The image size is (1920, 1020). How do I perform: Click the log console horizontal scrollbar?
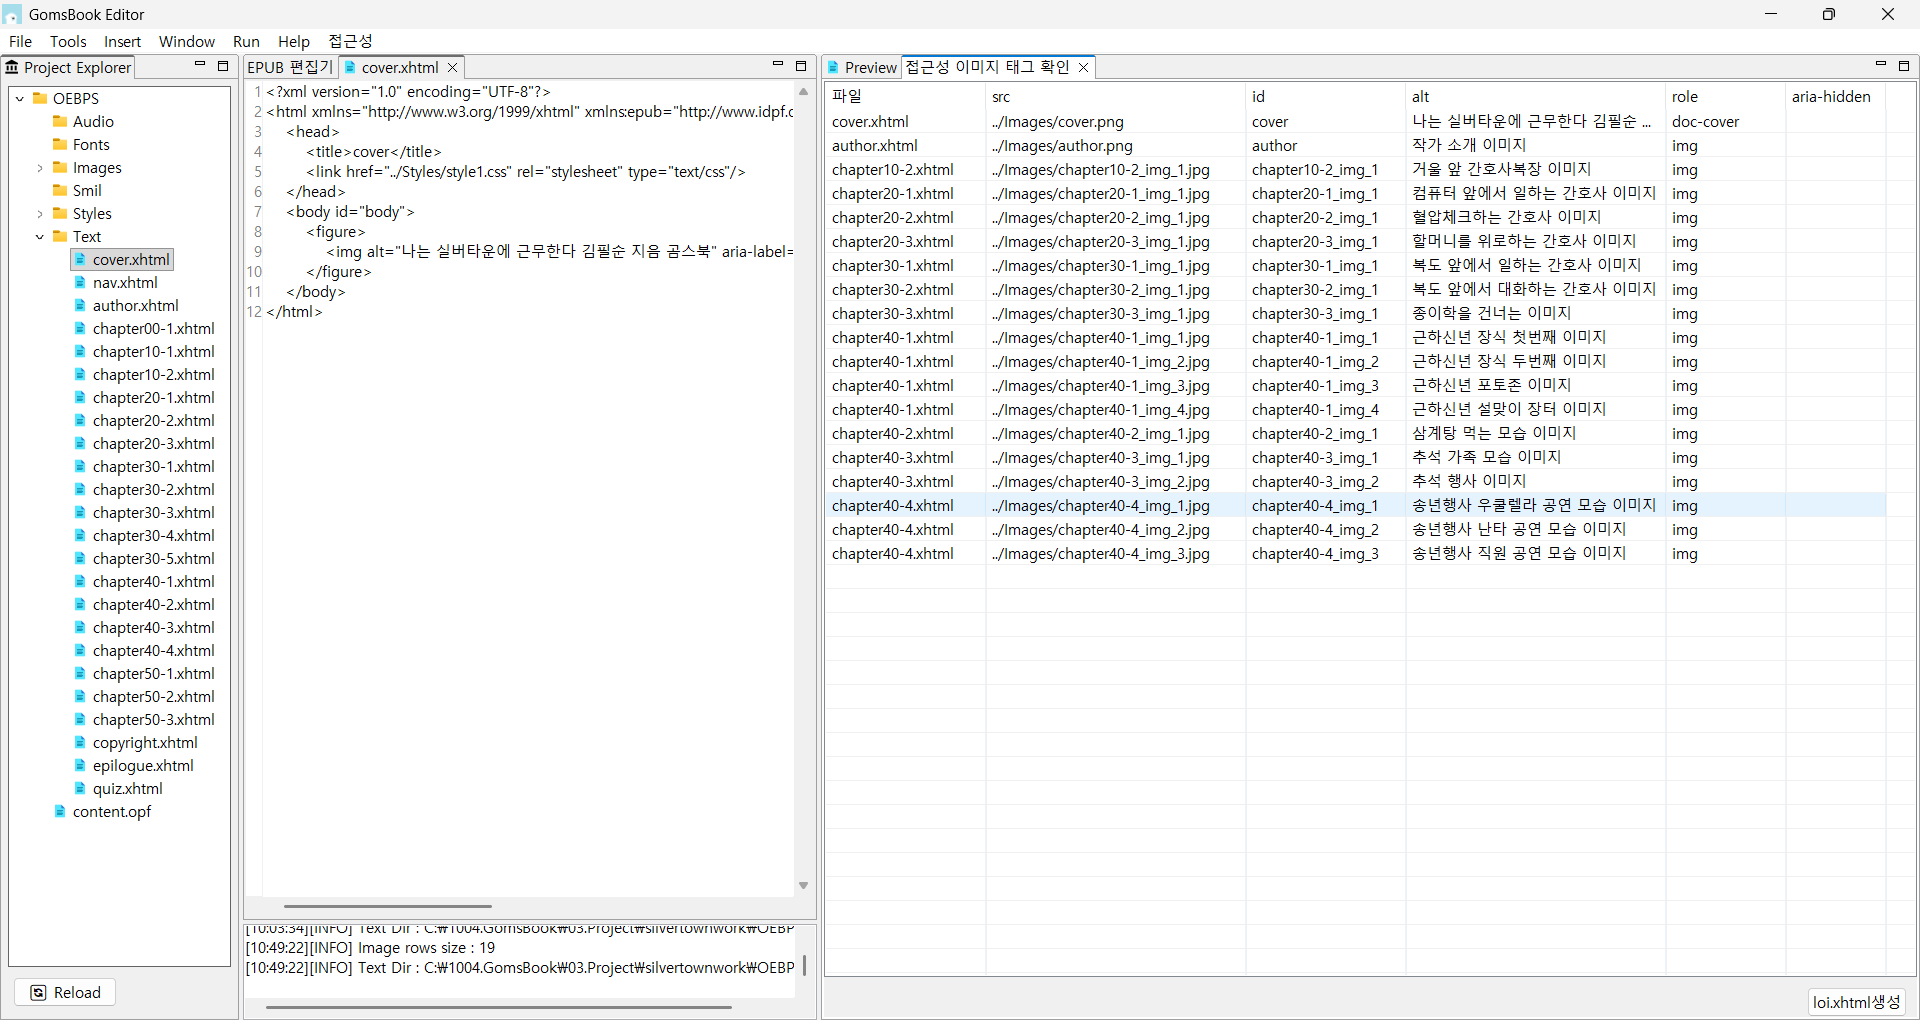coord(499,1007)
